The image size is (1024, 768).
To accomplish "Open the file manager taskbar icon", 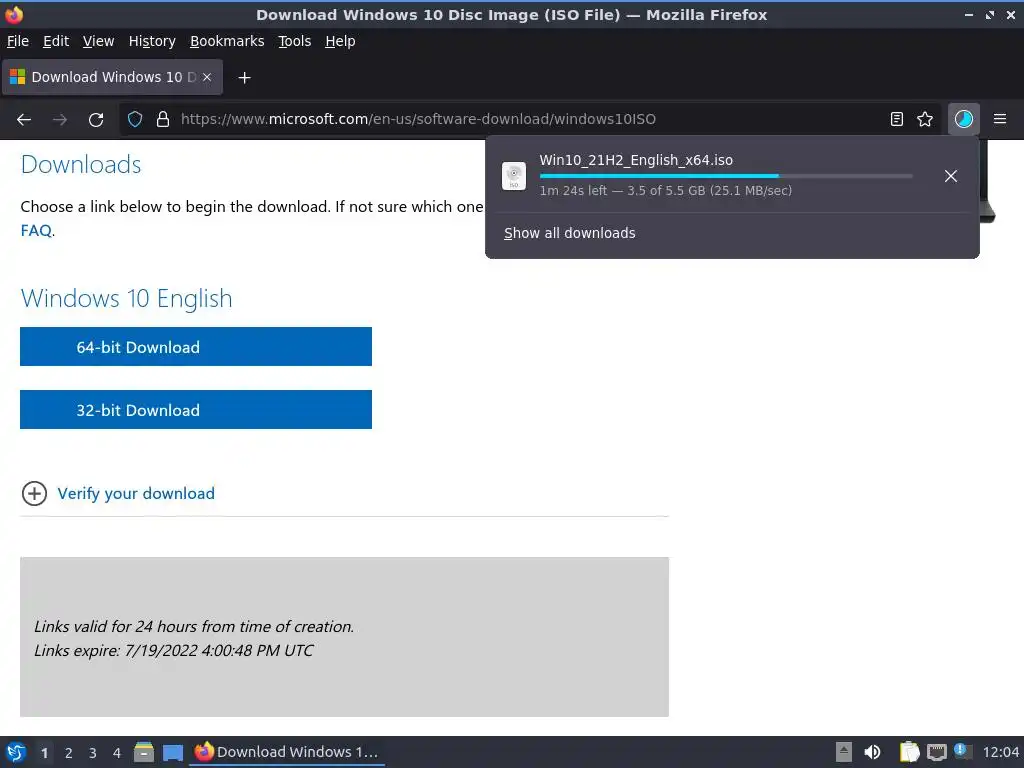I will tap(144, 752).
